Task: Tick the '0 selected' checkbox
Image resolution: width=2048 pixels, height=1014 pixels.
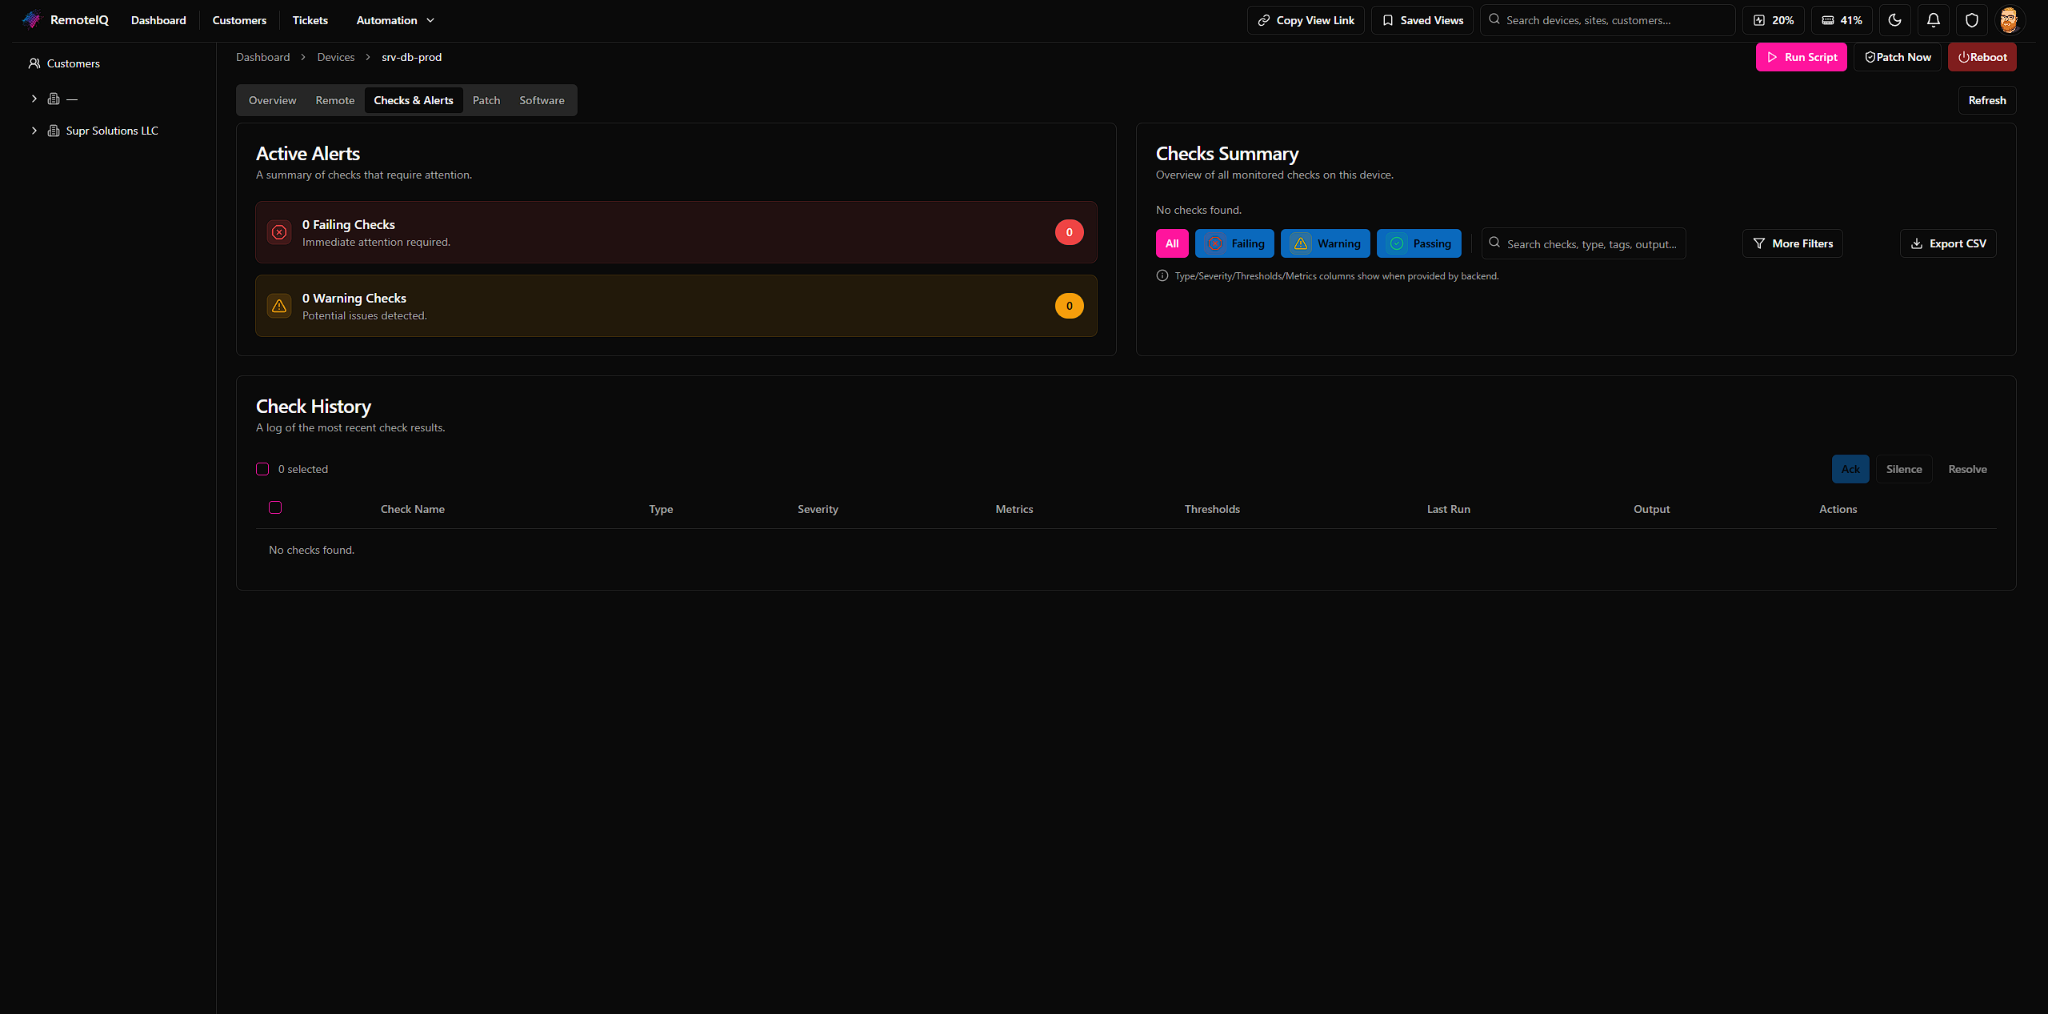Action: coord(263,469)
